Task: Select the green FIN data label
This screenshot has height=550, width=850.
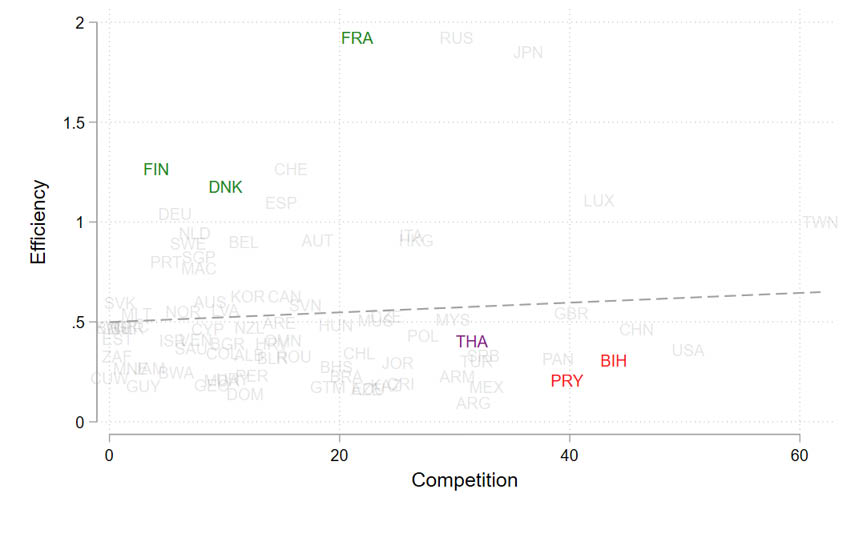Action: pos(156,169)
